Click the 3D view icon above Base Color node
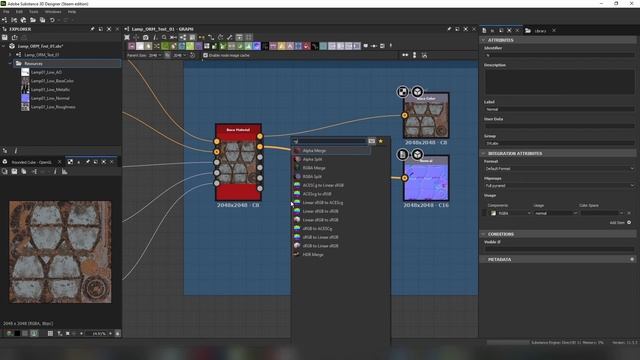Screen dimensions: 640x360 click(417, 92)
